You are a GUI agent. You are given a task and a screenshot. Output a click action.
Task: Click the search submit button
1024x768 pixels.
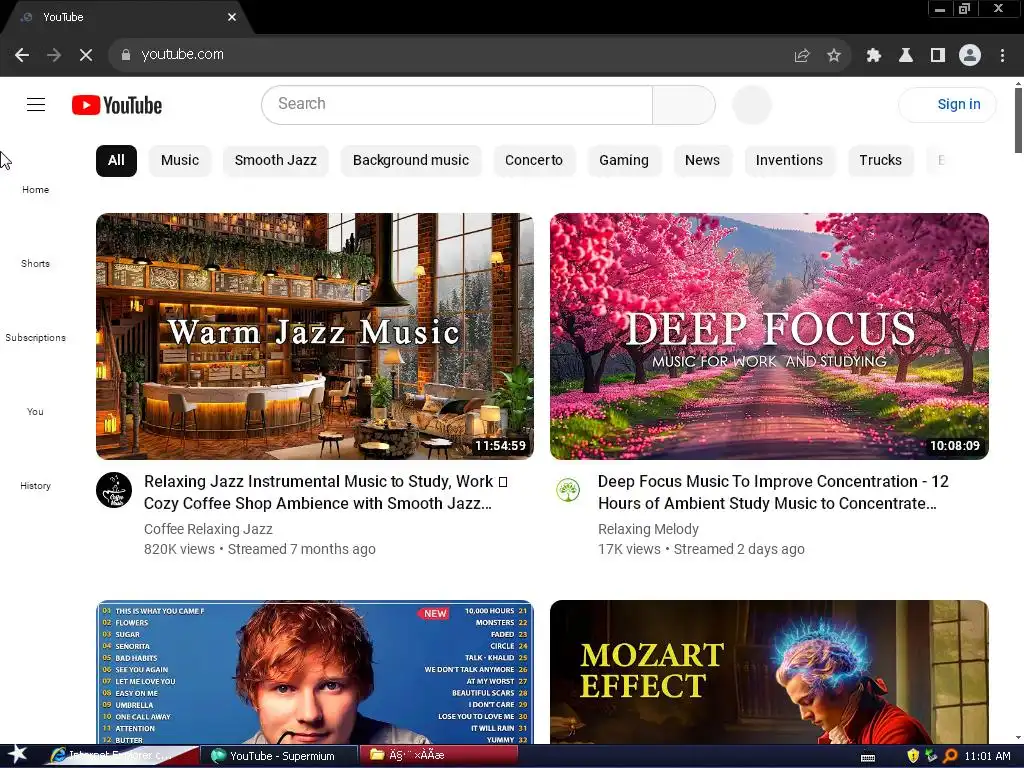point(684,104)
